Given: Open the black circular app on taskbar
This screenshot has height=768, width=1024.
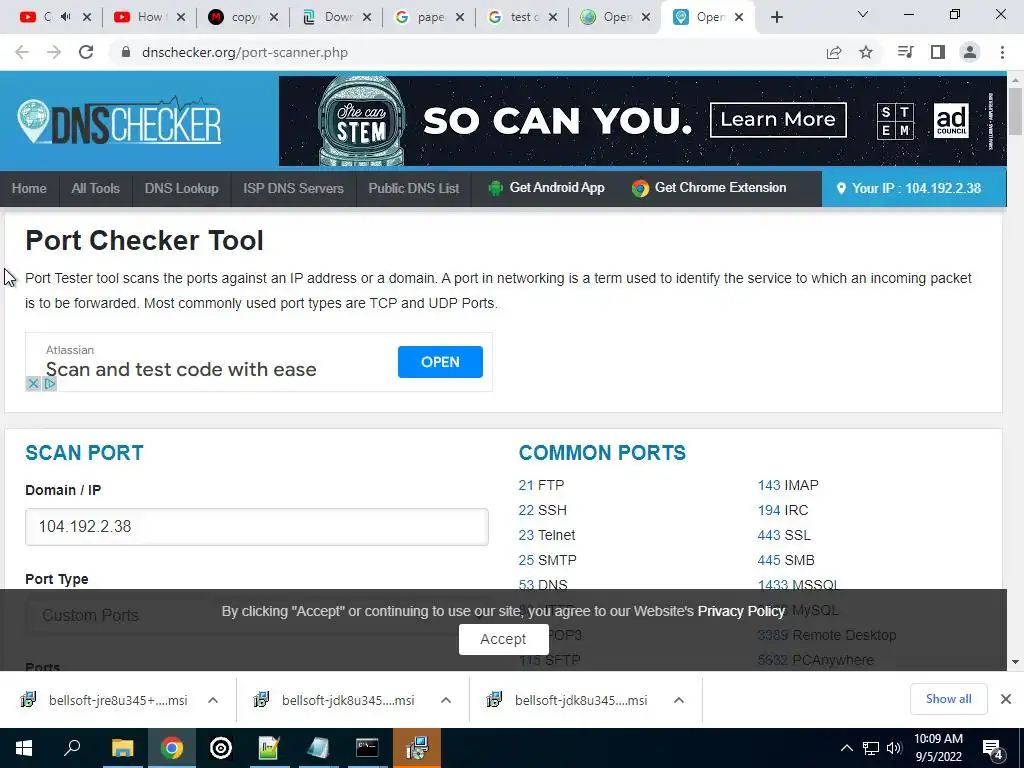Looking at the screenshot, I should click(x=221, y=748).
